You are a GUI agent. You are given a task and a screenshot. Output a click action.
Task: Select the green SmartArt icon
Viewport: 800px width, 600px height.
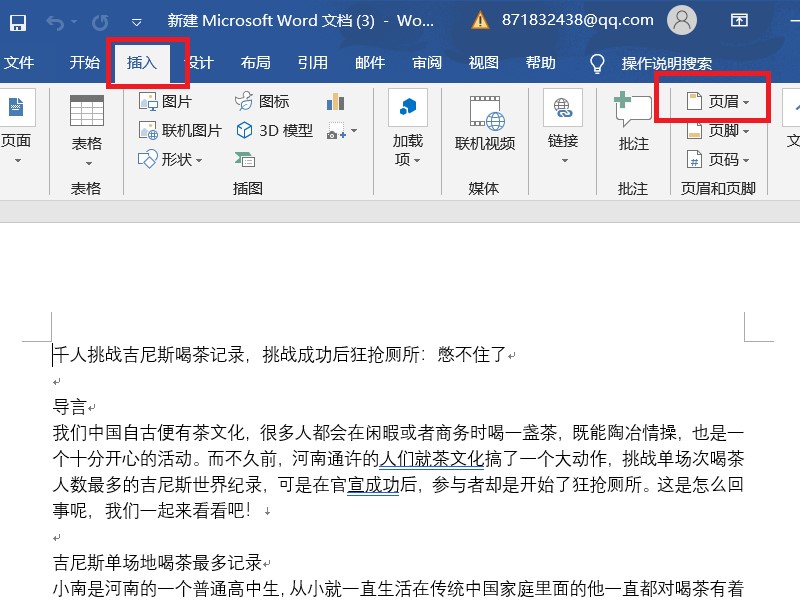tap(245, 159)
